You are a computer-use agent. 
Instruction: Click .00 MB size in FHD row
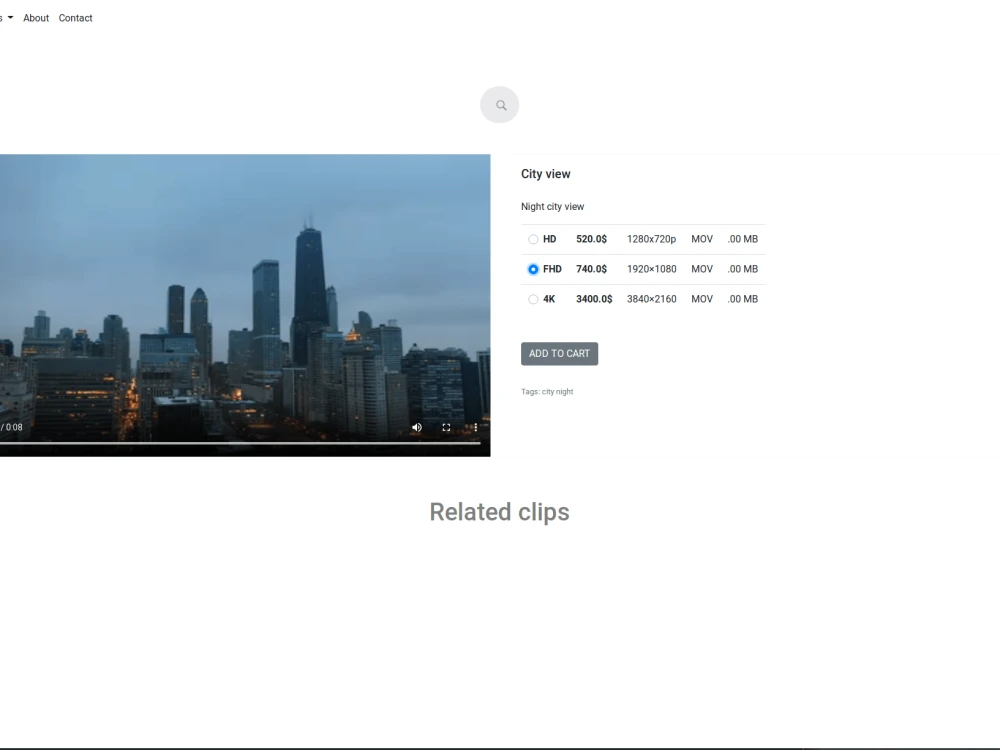pos(742,269)
